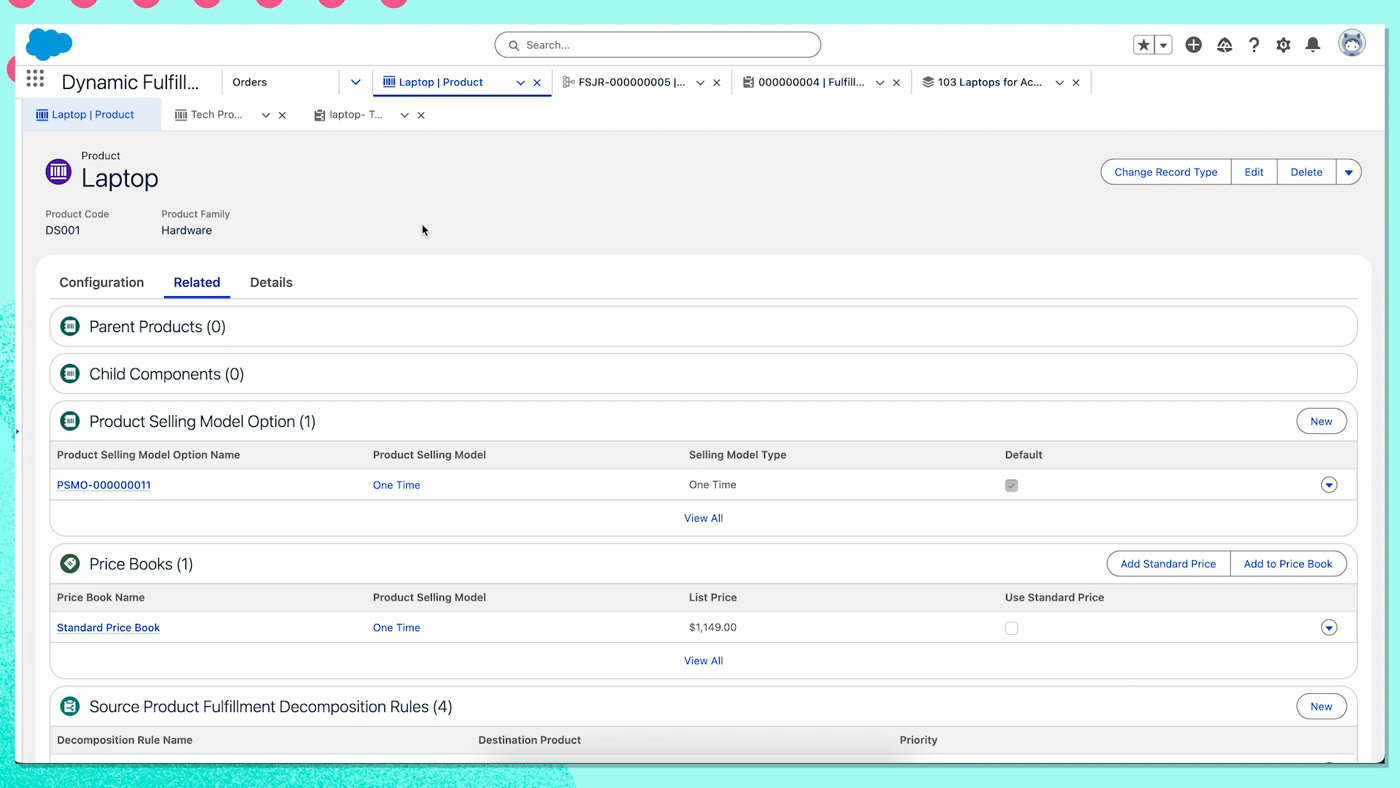Open row actions for PSMO-000000011
This screenshot has width=1400, height=788.
(x=1329, y=485)
